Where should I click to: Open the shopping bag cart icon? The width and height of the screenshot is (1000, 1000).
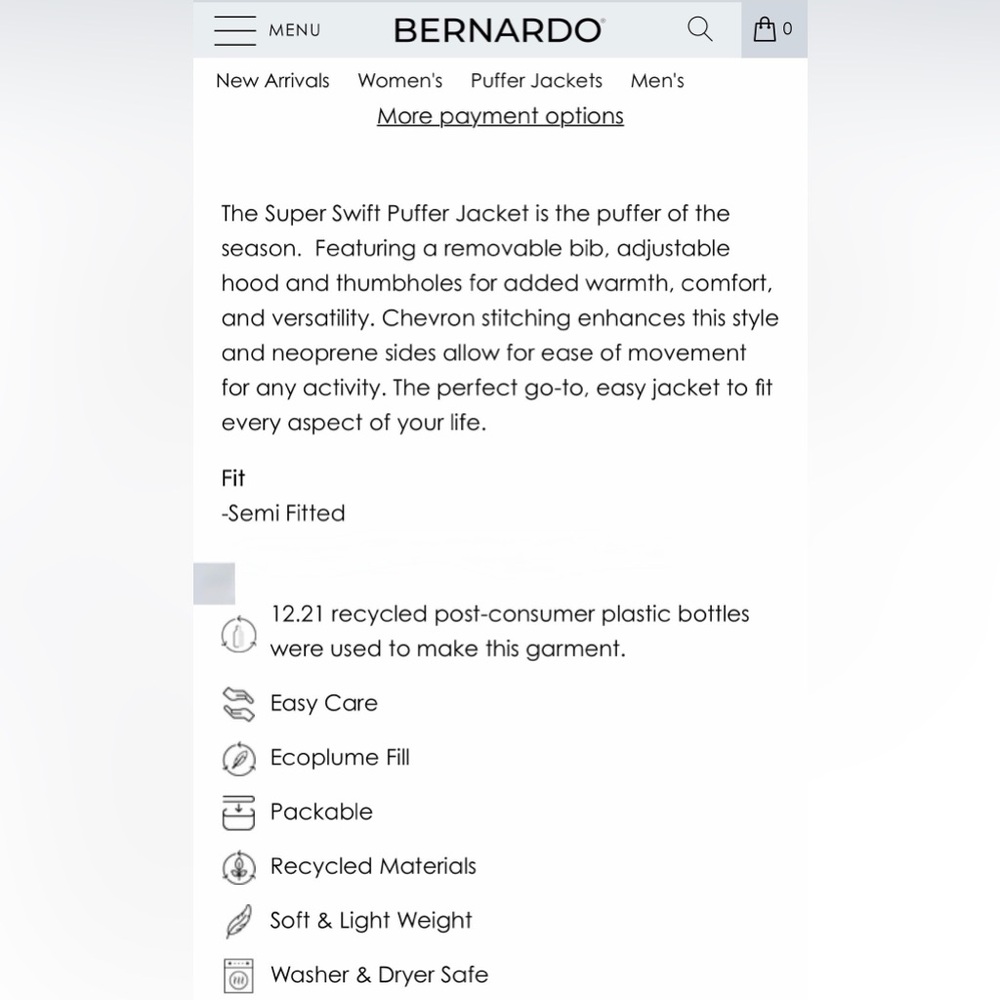click(x=765, y=29)
